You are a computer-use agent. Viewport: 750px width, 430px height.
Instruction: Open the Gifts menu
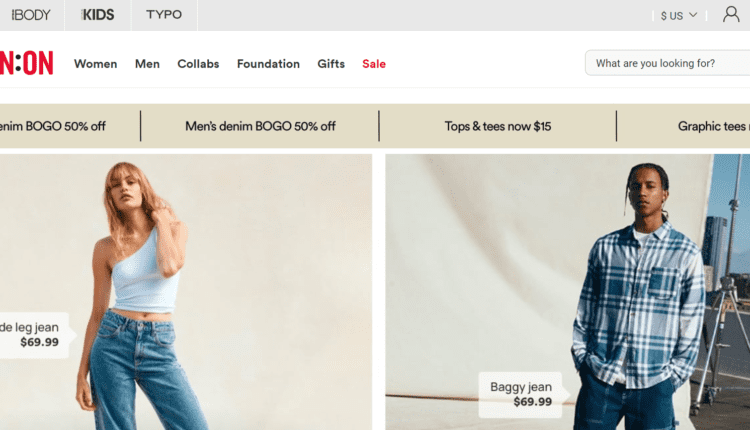(x=331, y=64)
